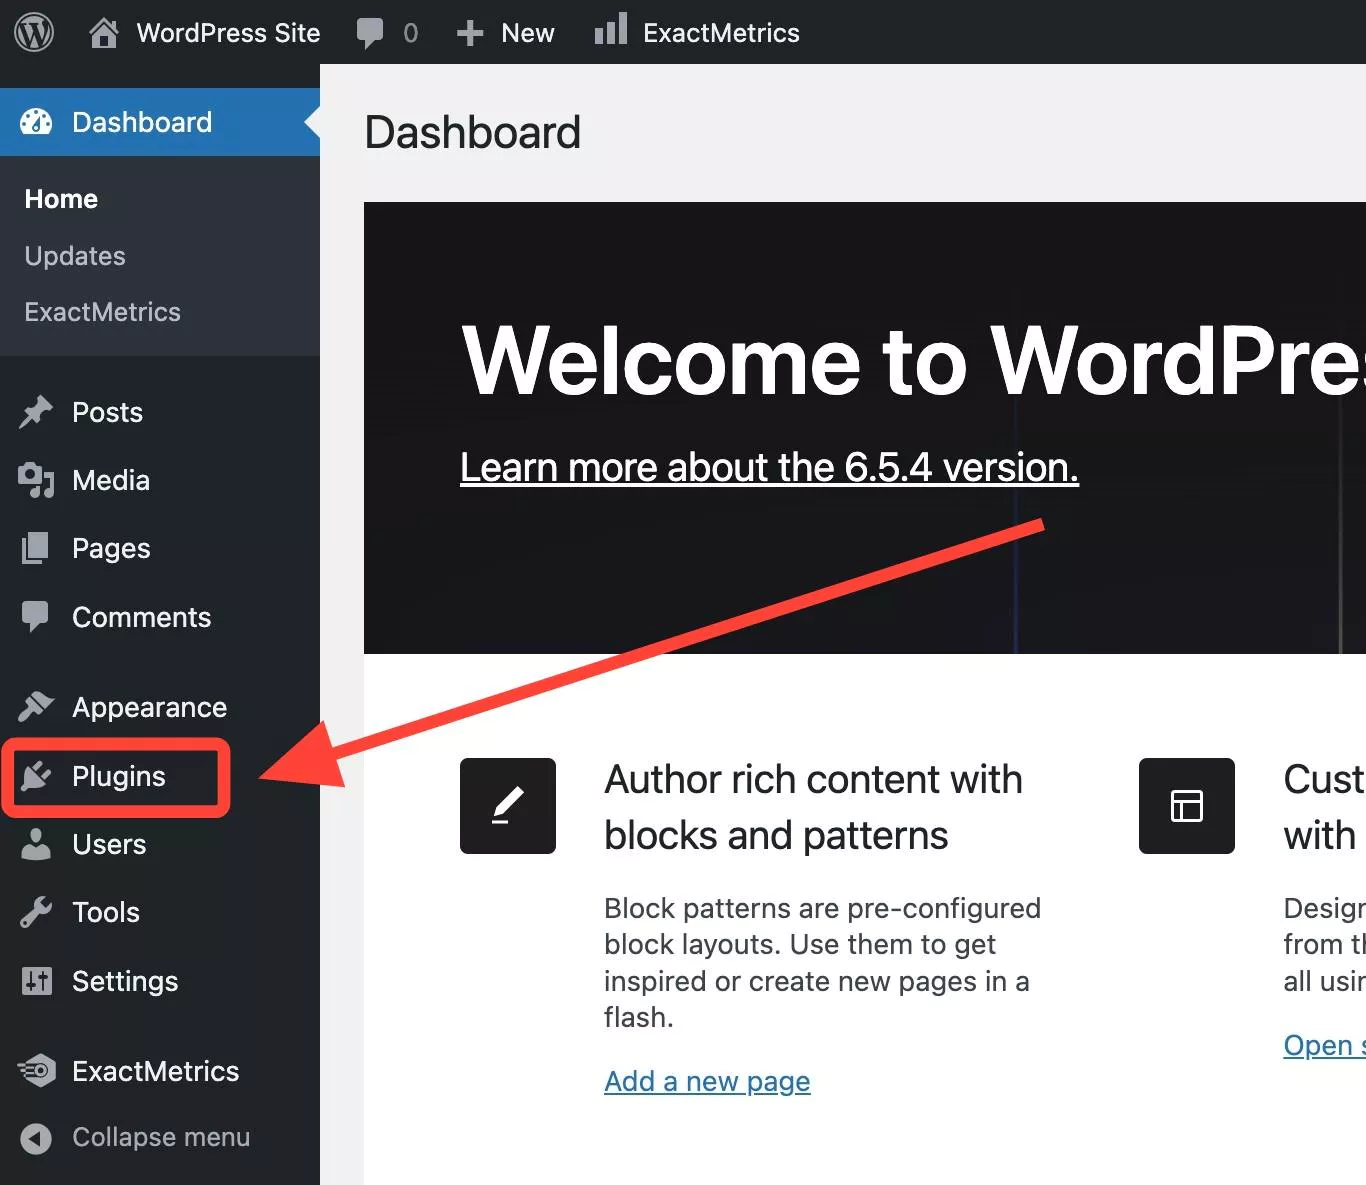The height and width of the screenshot is (1185, 1366).
Task: Click Author rich content with blocks heading
Action: pos(813,807)
